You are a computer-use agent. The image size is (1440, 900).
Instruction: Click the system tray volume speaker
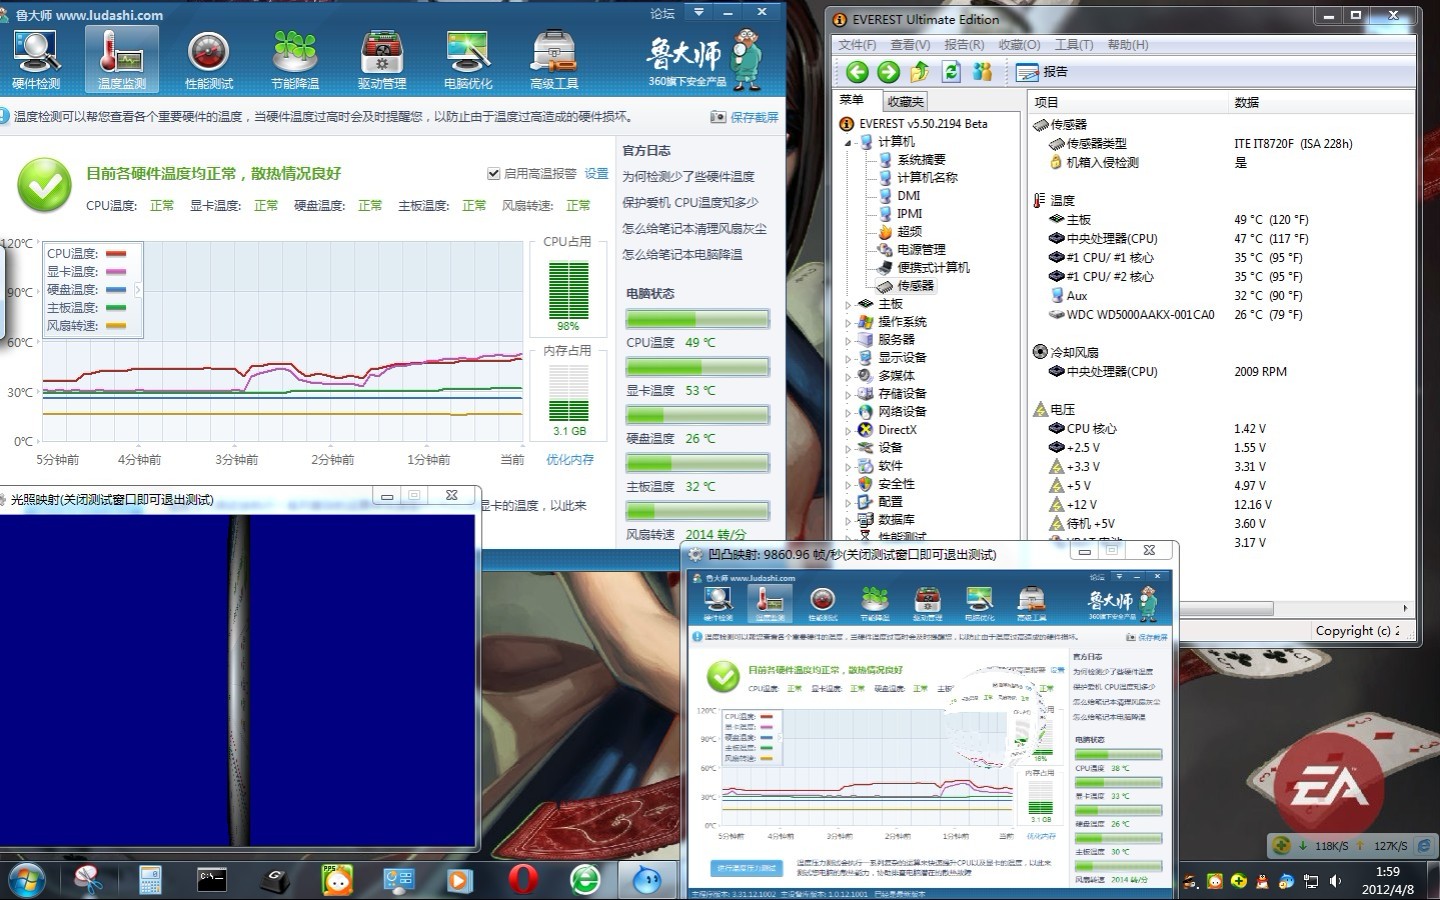coord(1335,881)
